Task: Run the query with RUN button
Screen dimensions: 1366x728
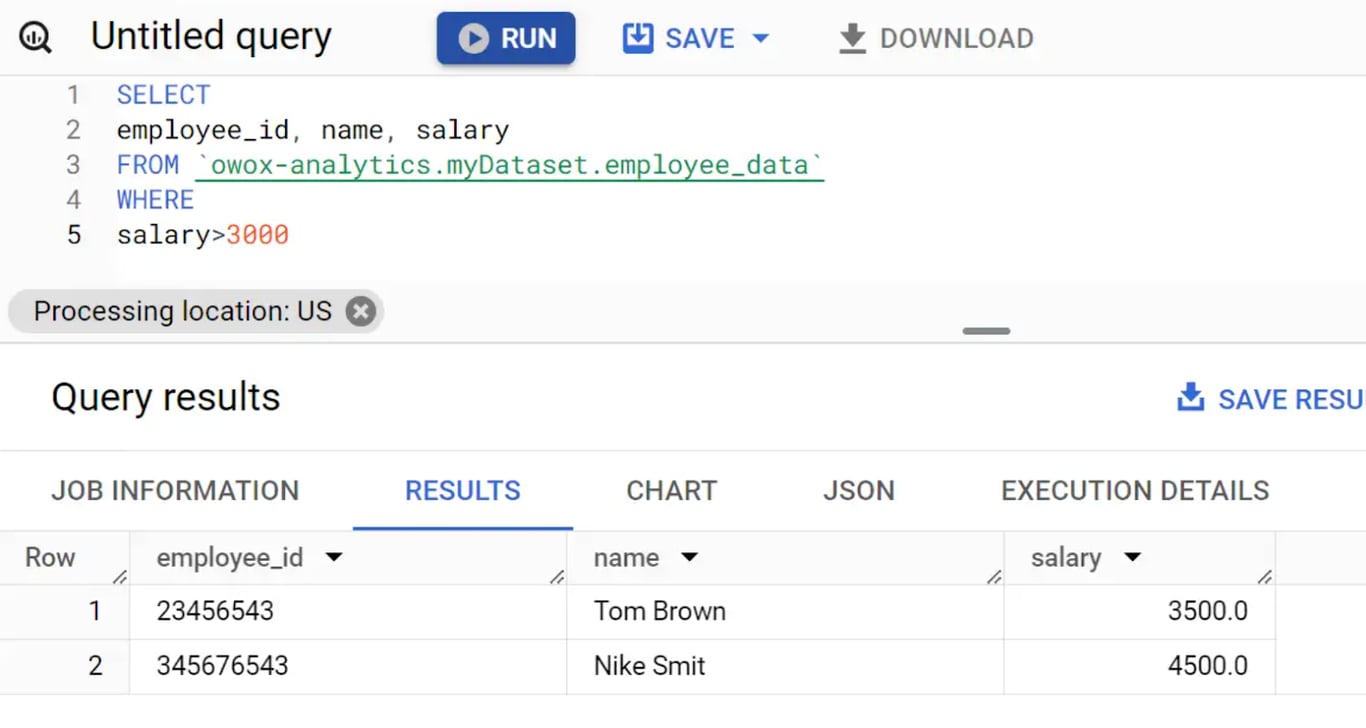Action: click(506, 38)
